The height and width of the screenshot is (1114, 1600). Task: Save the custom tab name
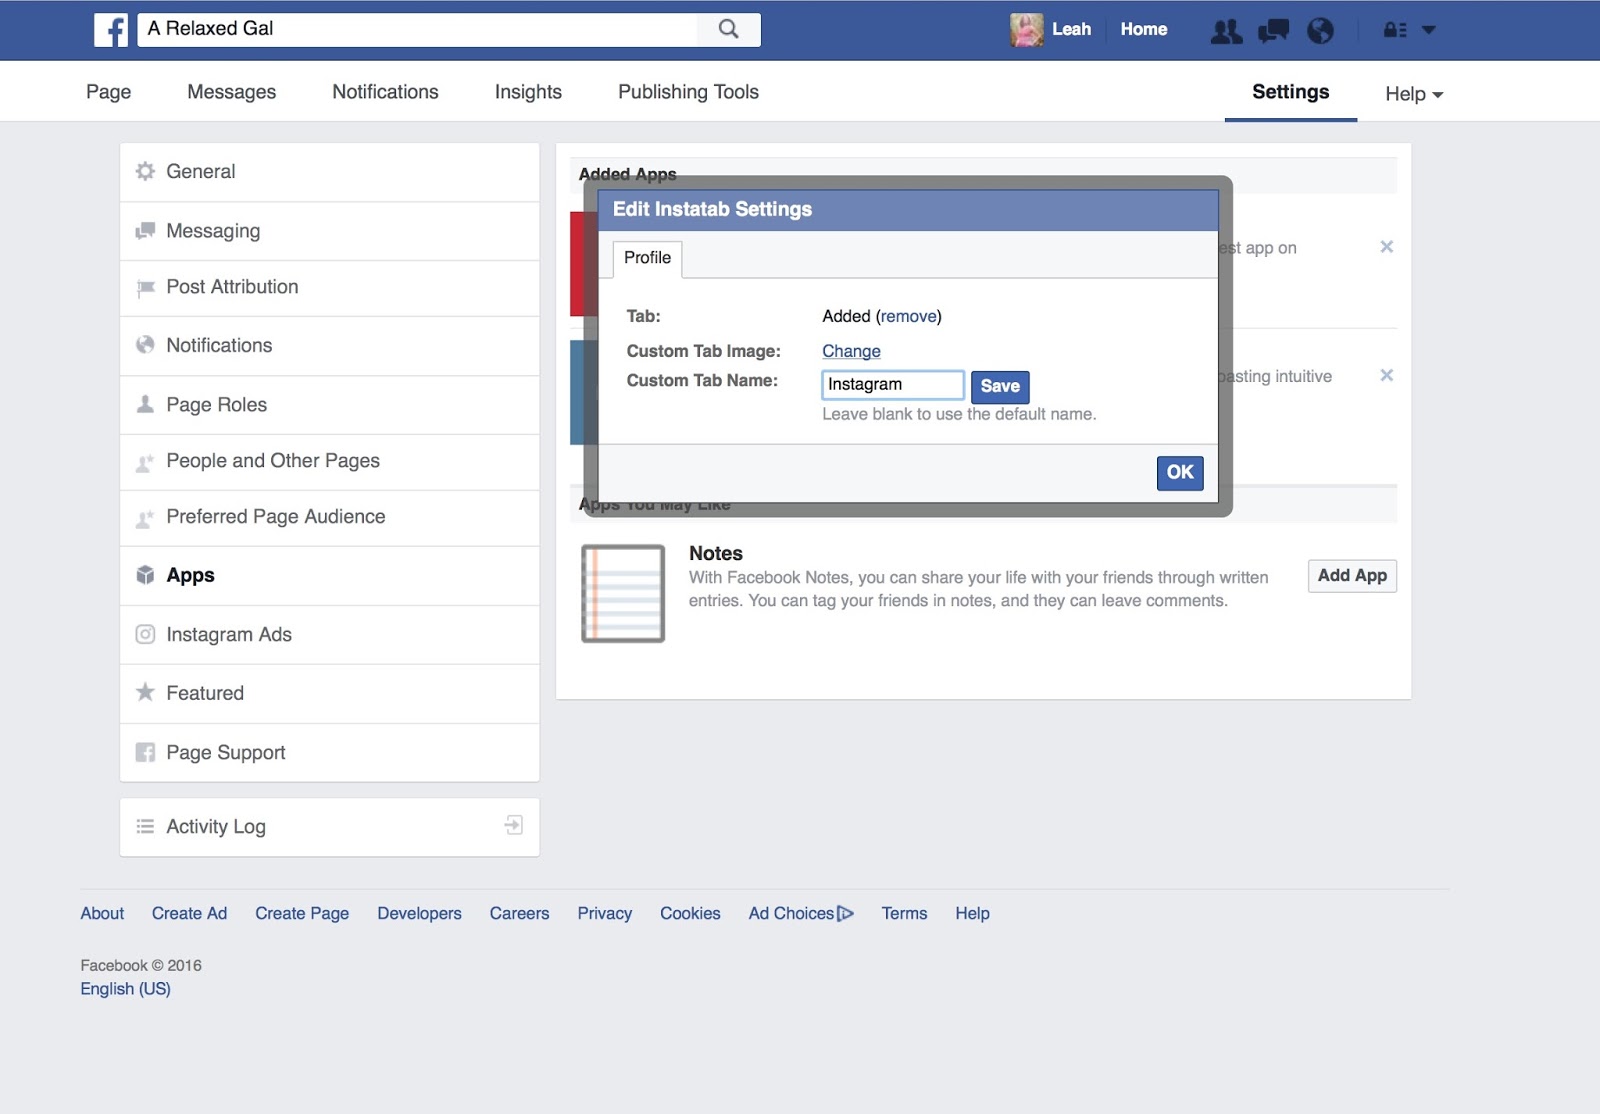coord(1000,386)
